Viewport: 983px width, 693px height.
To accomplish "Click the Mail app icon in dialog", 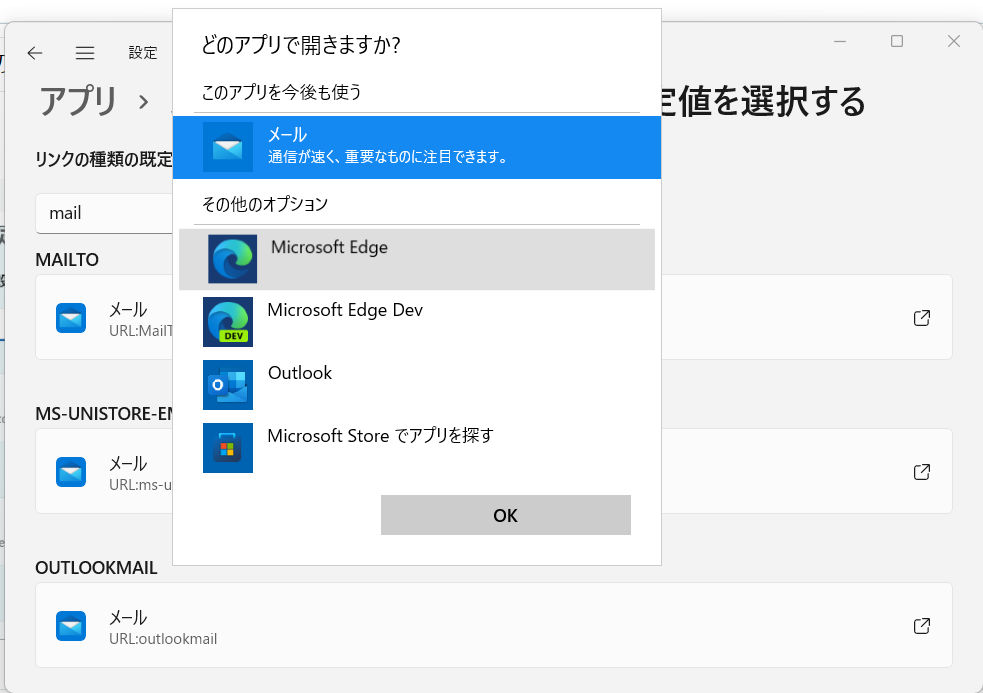I will (x=228, y=147).
